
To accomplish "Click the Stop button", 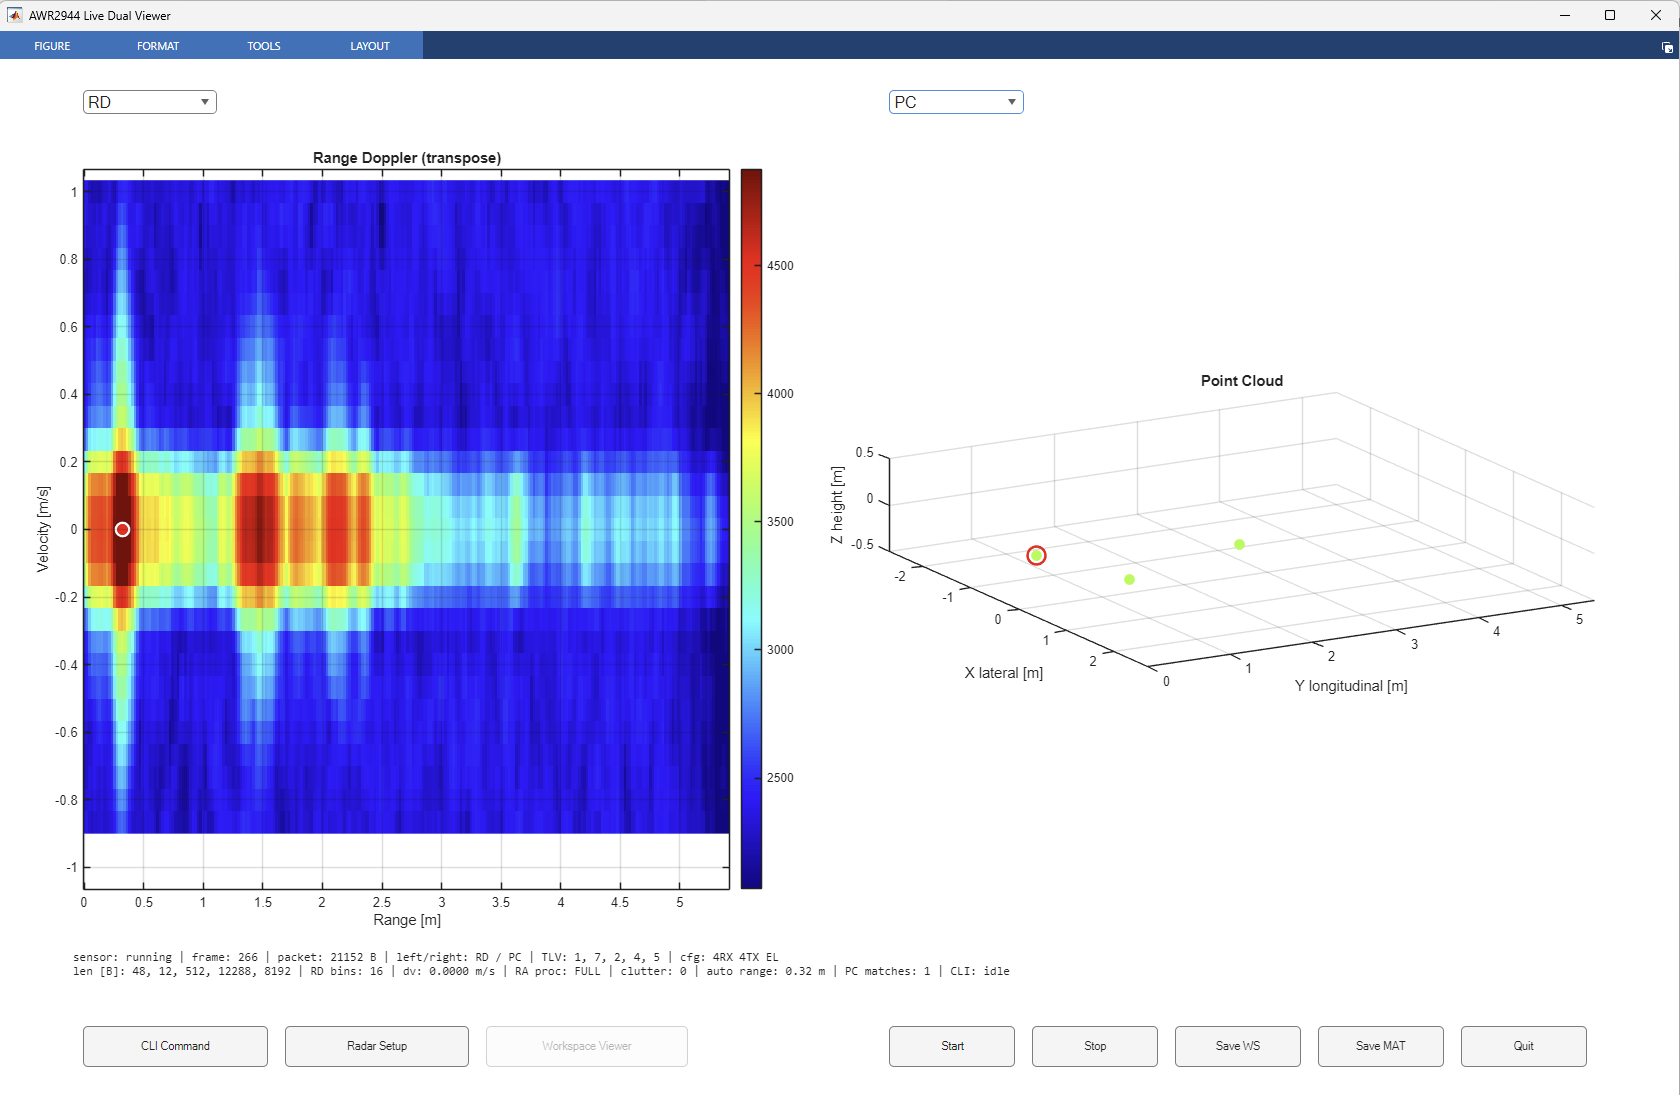I will (1095, 1046).
